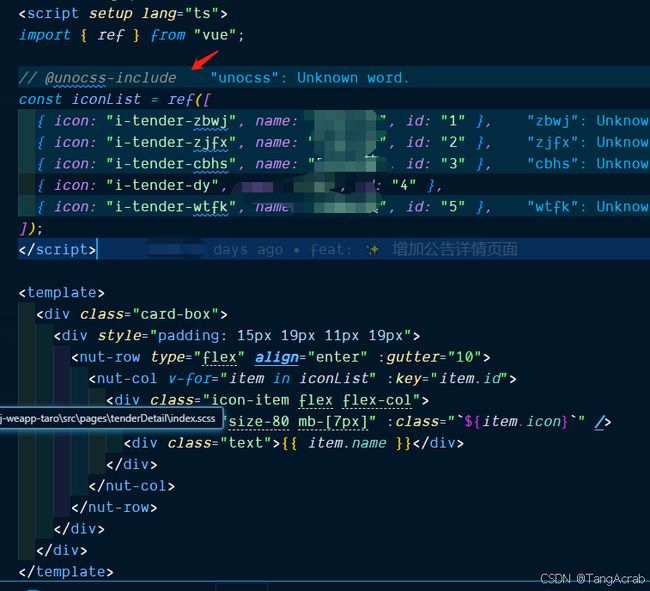Click the string "i-tender-zbwj"
The image size is (650, 591).
pos(171,121)
